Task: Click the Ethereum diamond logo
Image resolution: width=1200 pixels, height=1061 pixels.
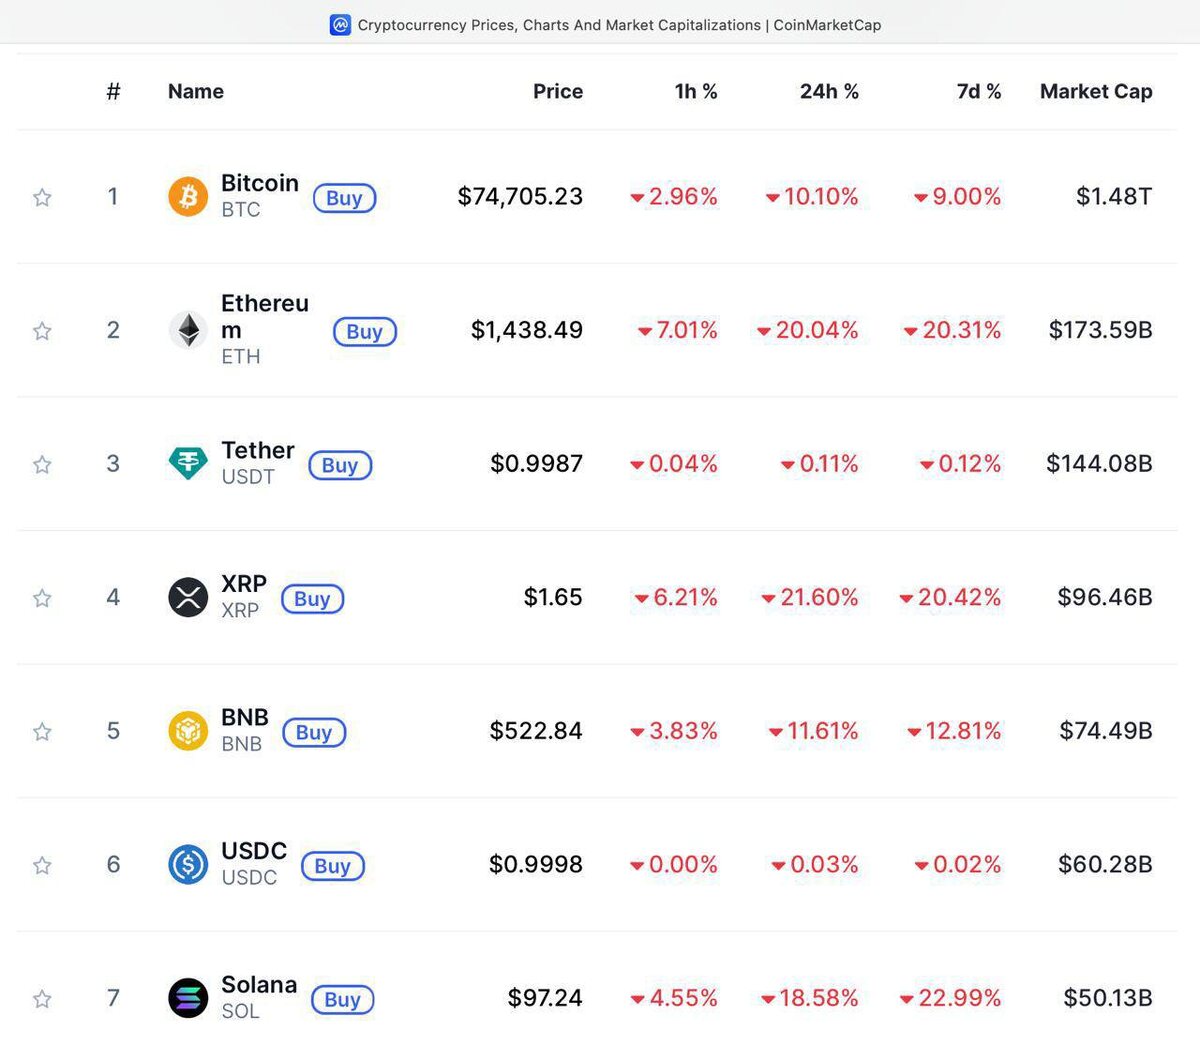Action: (x=188, y=330)
